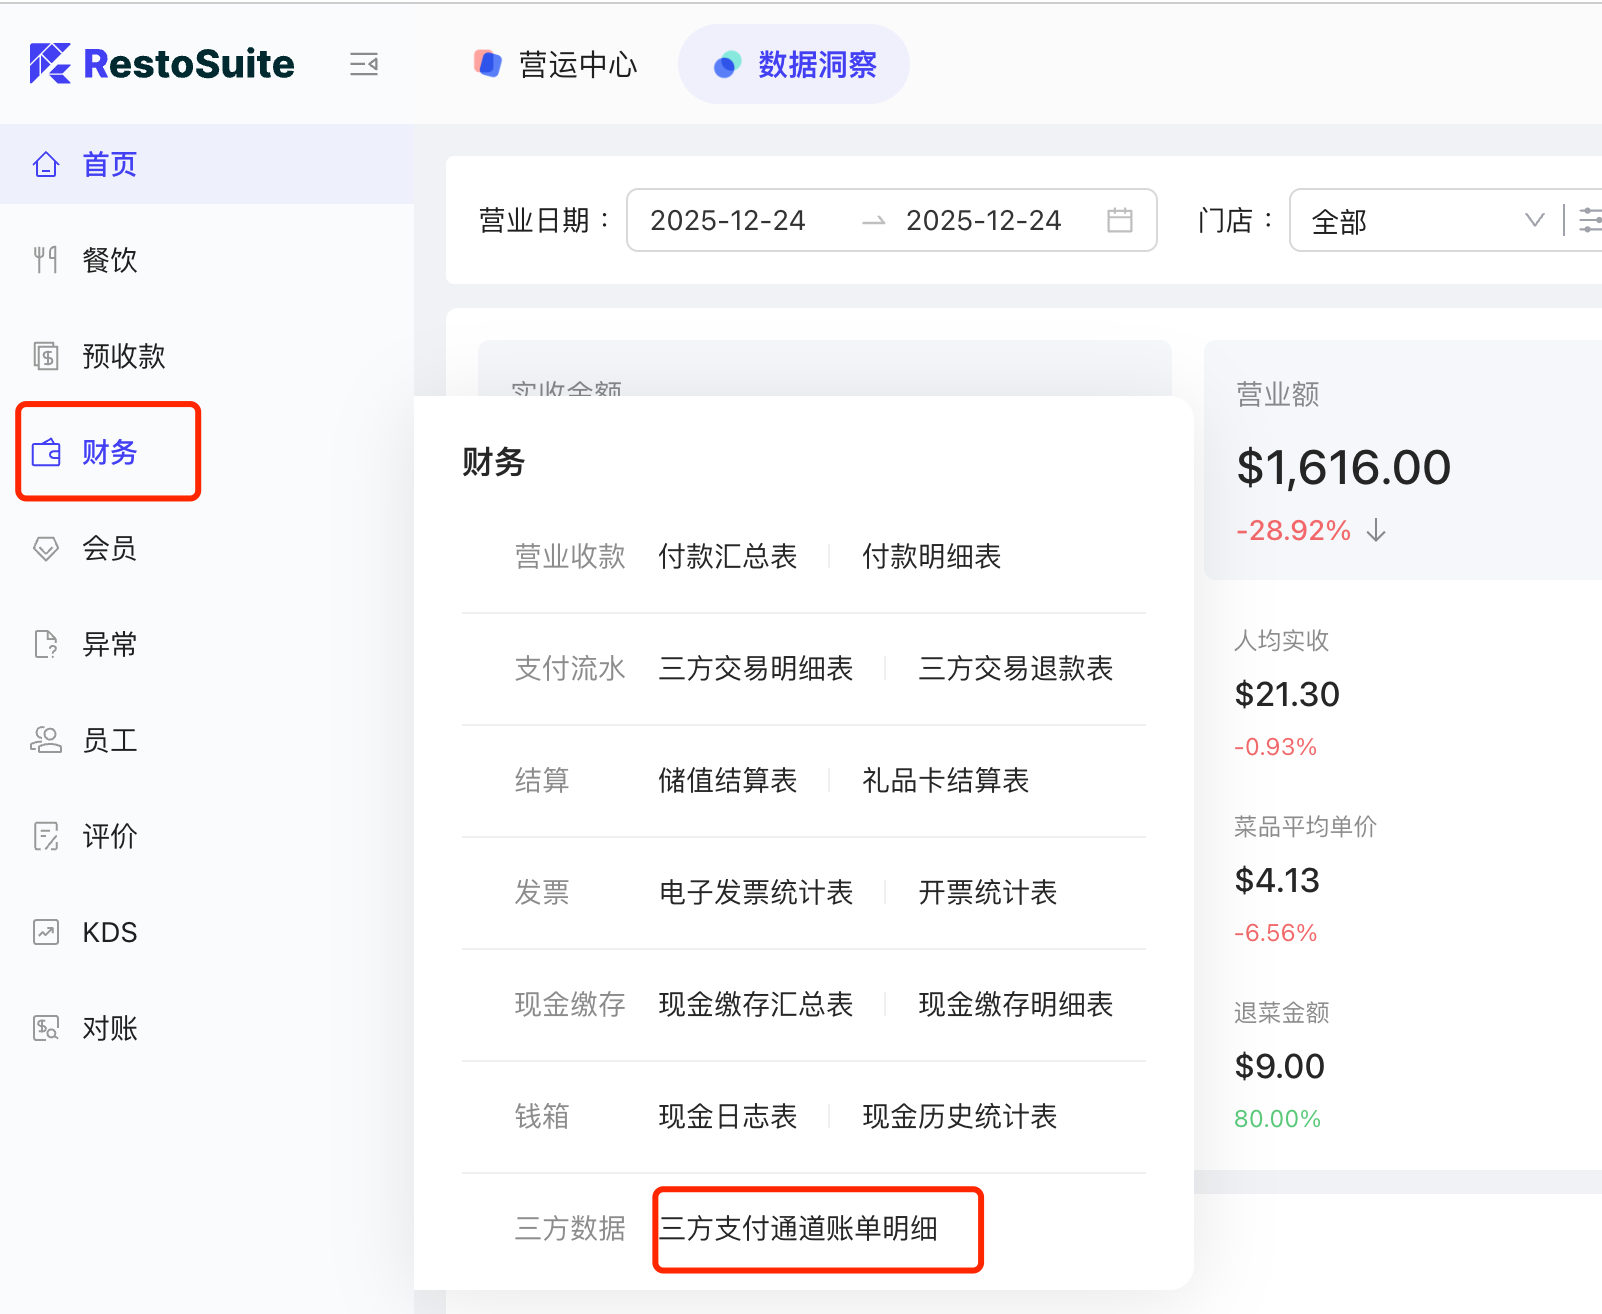
Task: Switch to the 营运中心 tab
Action: [x=556, y=65]
